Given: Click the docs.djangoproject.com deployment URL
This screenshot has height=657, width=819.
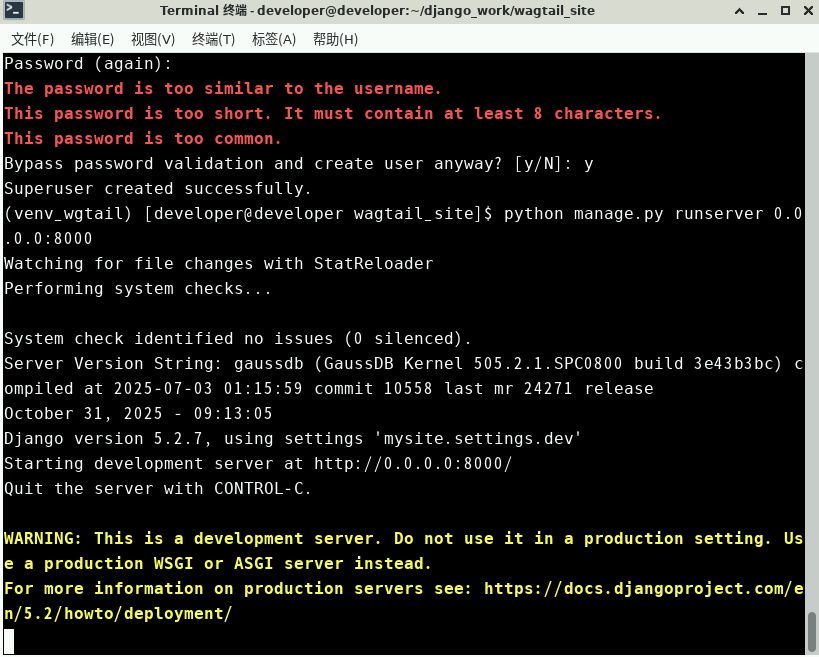Looking at the screenshot, I should click(644, 589).
